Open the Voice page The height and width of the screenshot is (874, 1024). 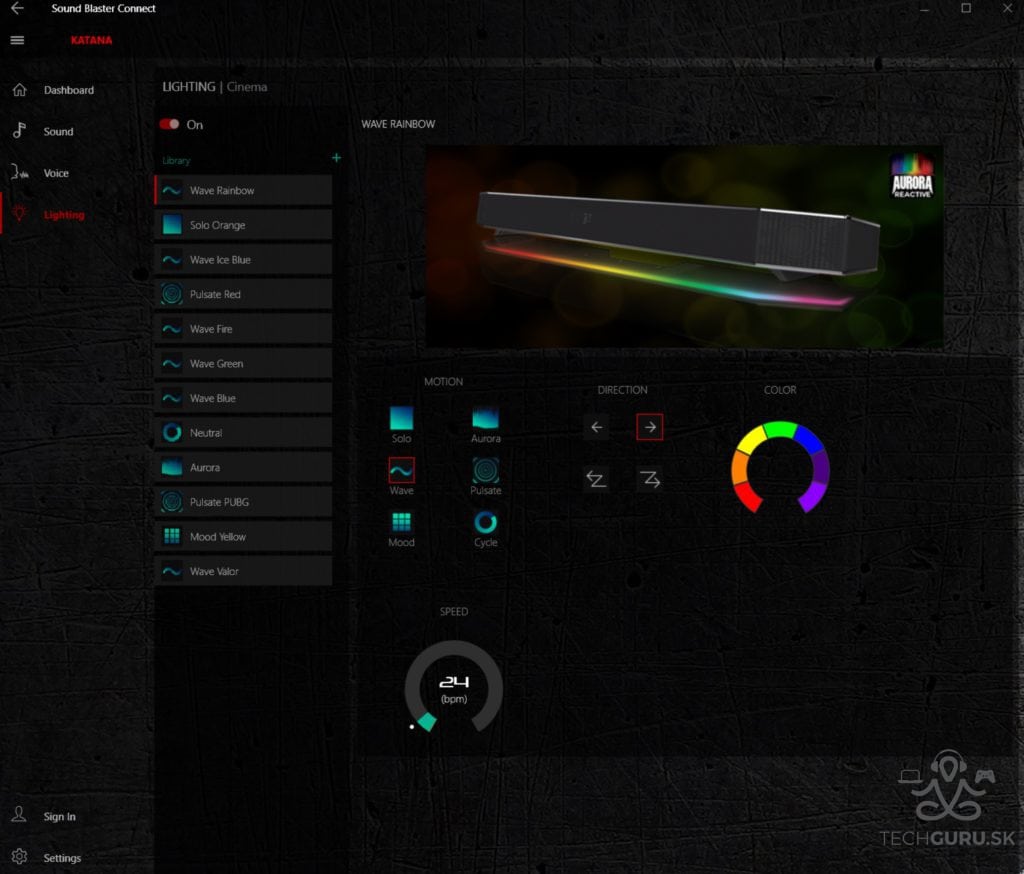tap(56, 173)
